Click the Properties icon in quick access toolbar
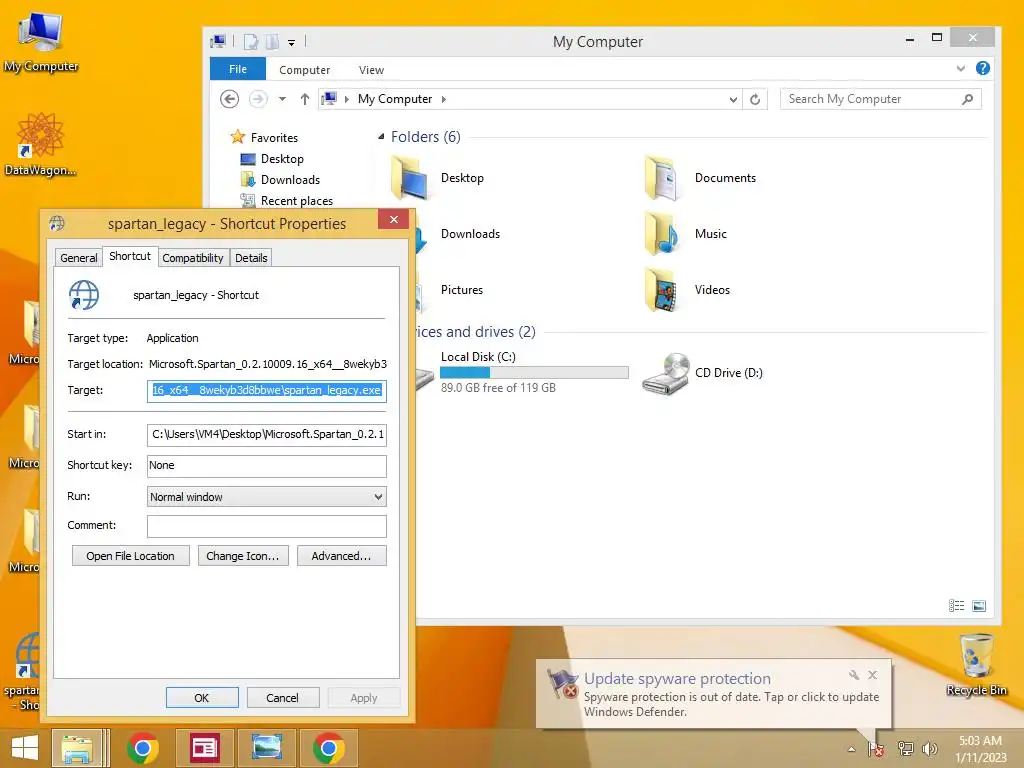 [x=251, y=42]
